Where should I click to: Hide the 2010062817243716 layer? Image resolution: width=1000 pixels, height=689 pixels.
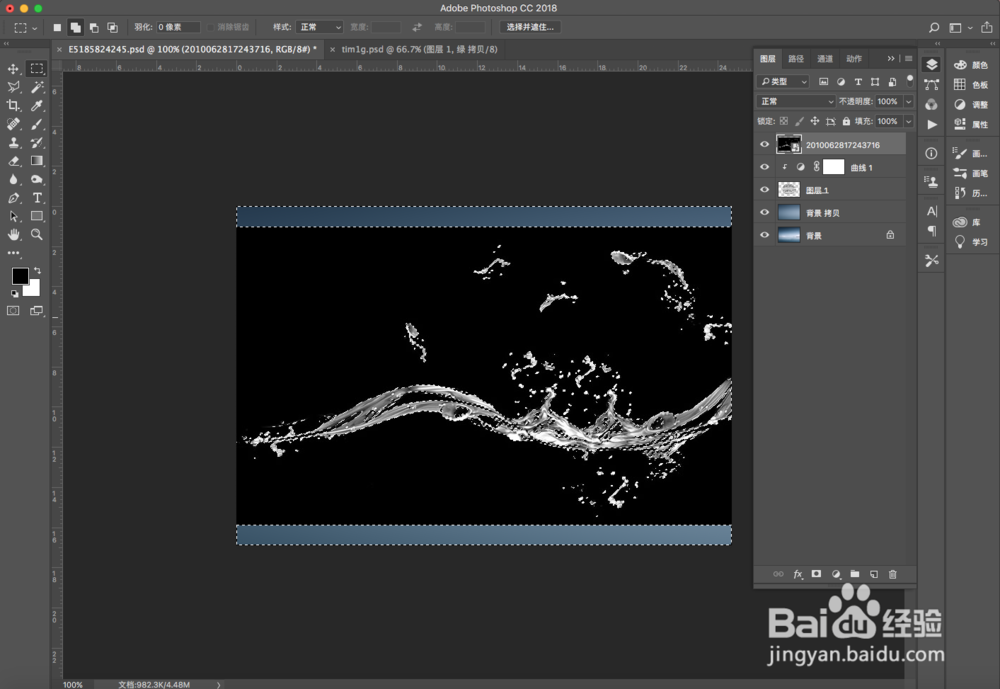point(764,144)
